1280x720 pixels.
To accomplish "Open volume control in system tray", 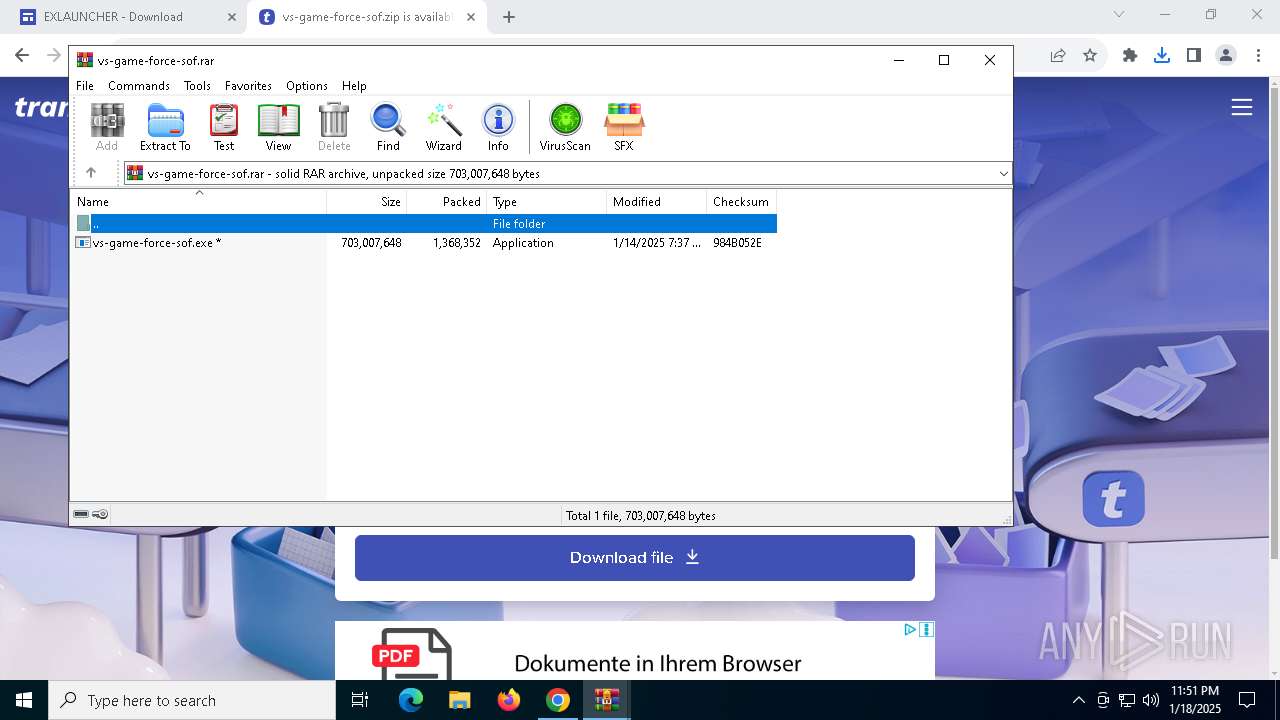I will point(1151,700).
